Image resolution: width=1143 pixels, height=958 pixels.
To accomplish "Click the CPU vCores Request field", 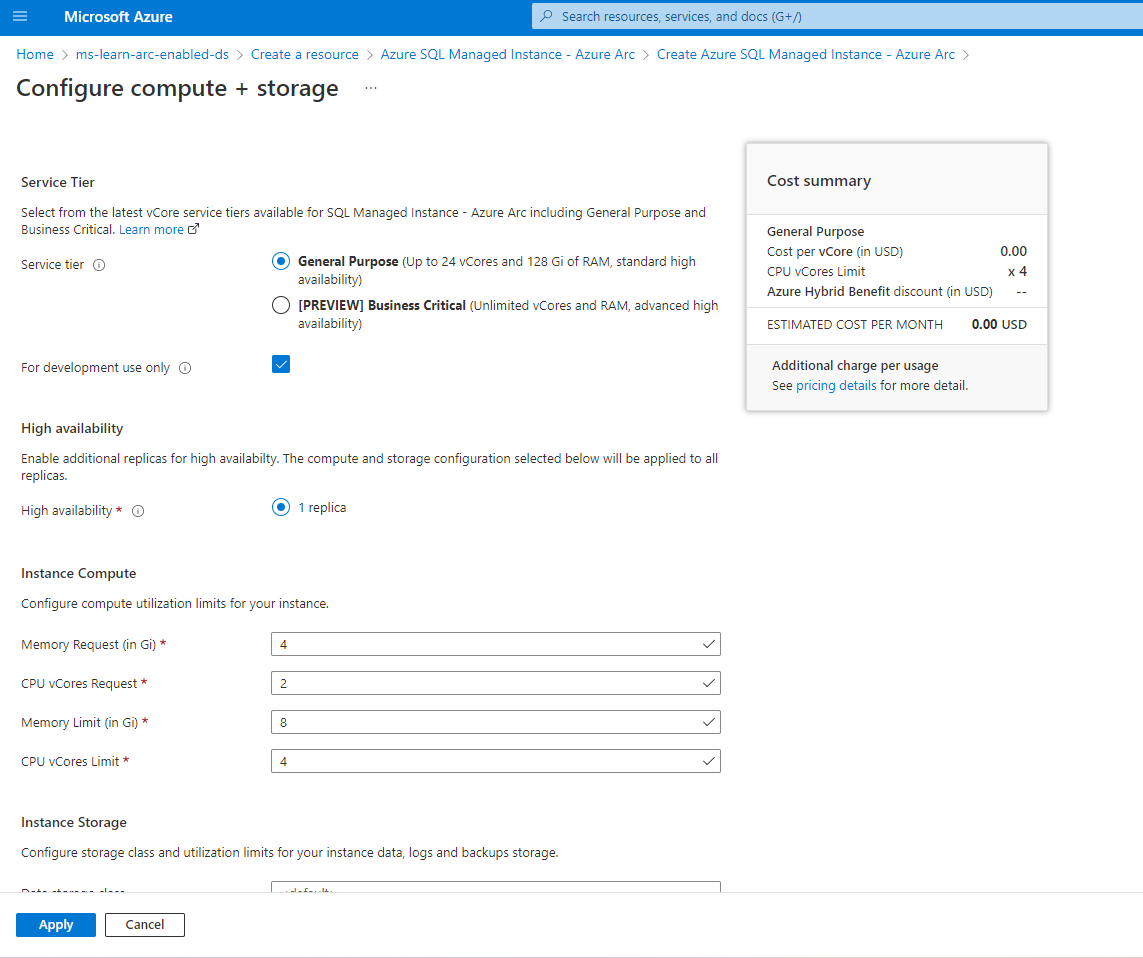I will coord(496,683).
